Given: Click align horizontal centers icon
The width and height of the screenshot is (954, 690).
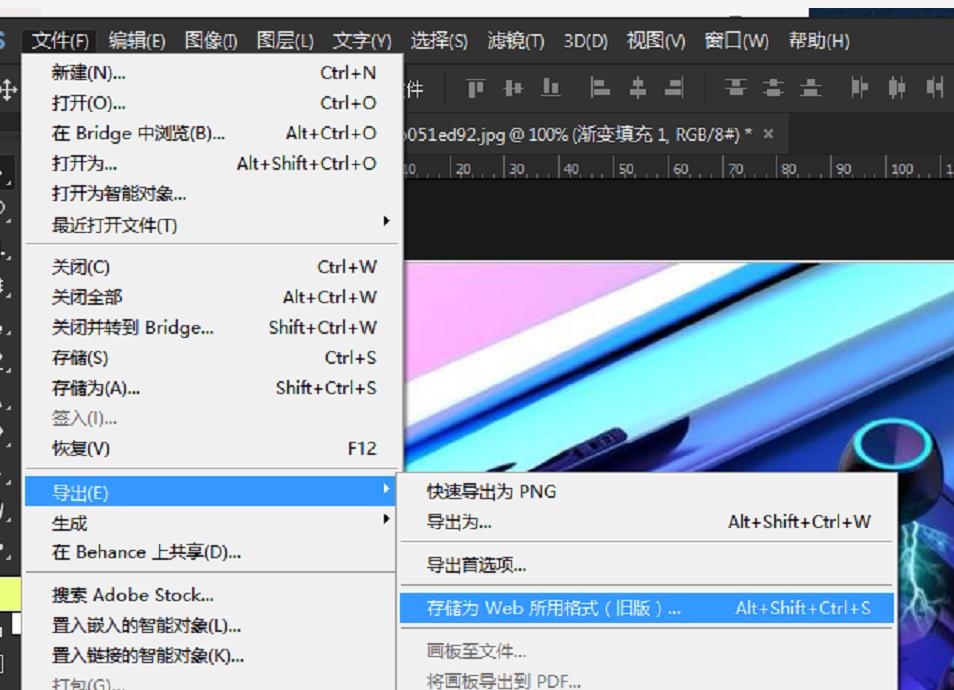Looking at the screenshot, I should click(638, 88).
